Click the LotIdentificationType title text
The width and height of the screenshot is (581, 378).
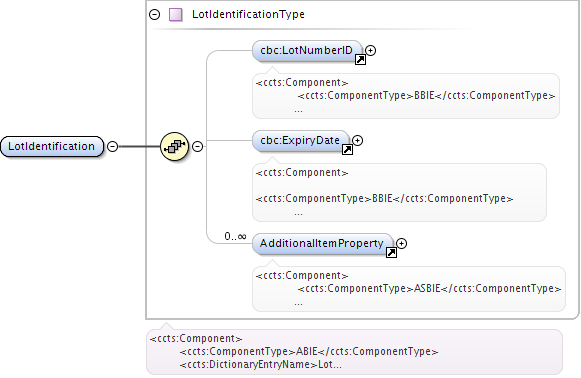tap(248, 14)
